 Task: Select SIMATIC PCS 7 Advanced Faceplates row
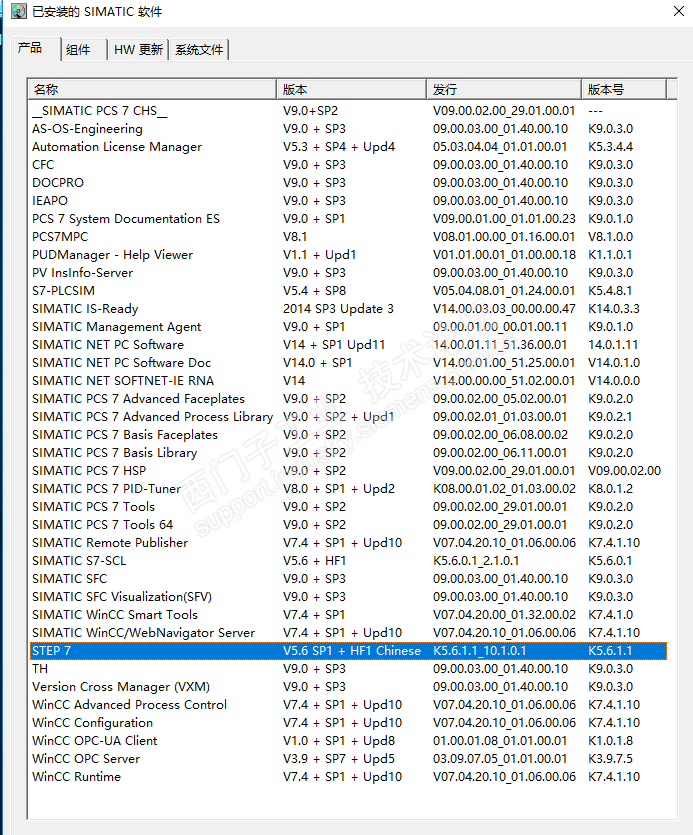tap(348, 399)
